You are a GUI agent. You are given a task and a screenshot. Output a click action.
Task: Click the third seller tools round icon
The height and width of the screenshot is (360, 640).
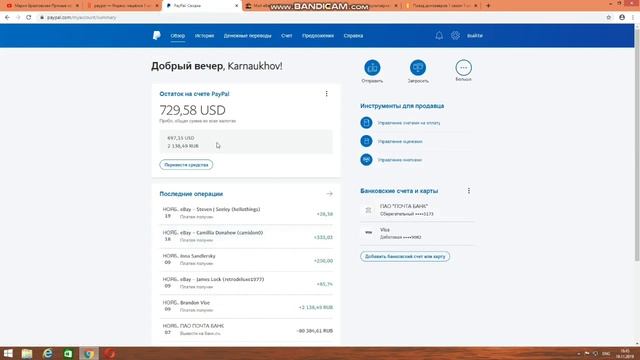tap(366, 160)
